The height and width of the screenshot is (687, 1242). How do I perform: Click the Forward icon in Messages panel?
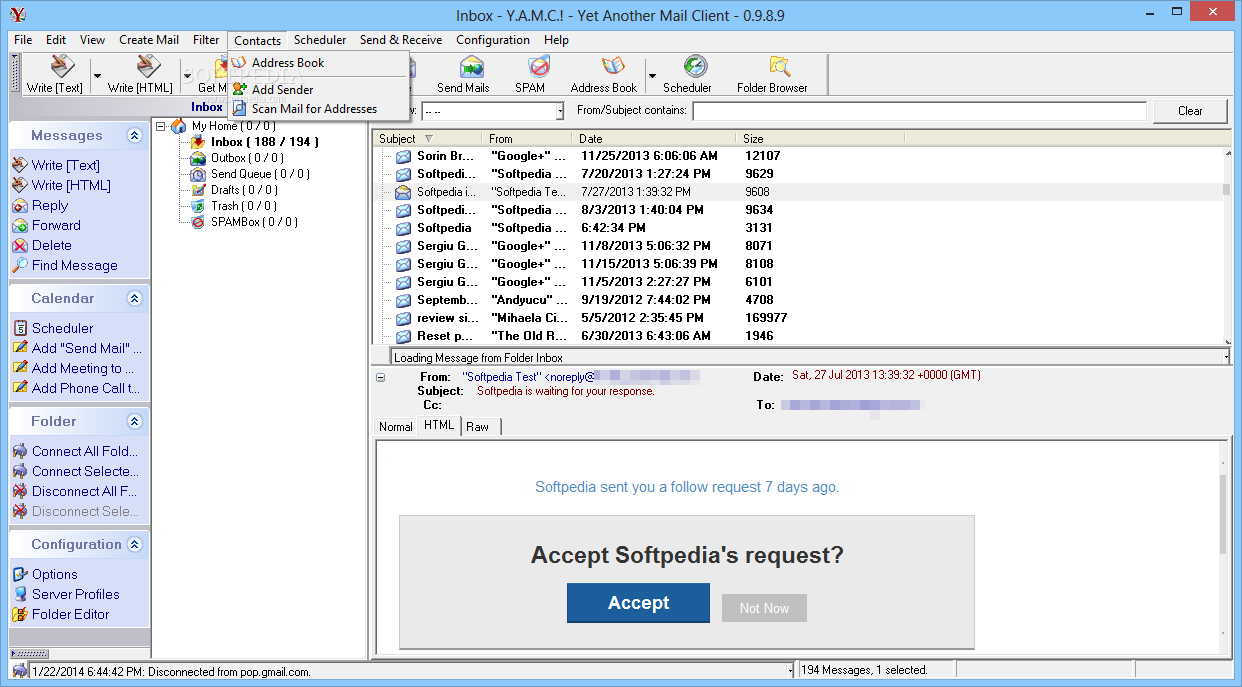pyautogui.click(x=20, y=225)
